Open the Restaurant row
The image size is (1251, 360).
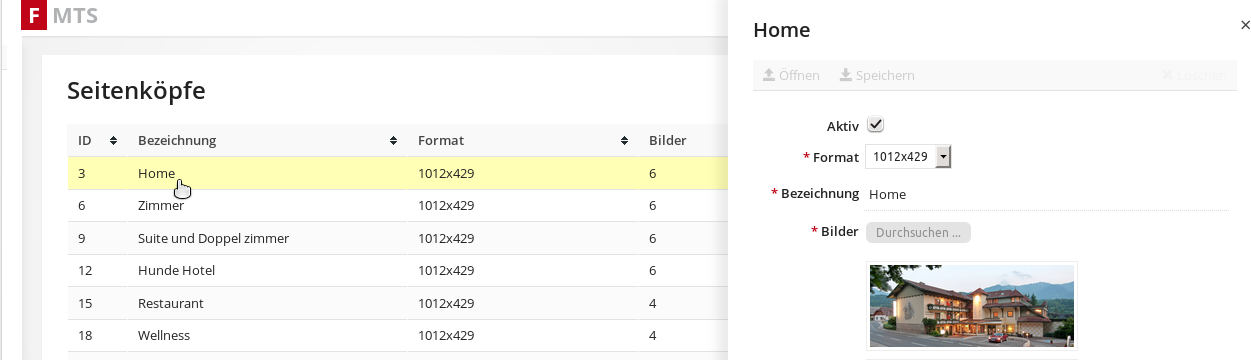397,303
